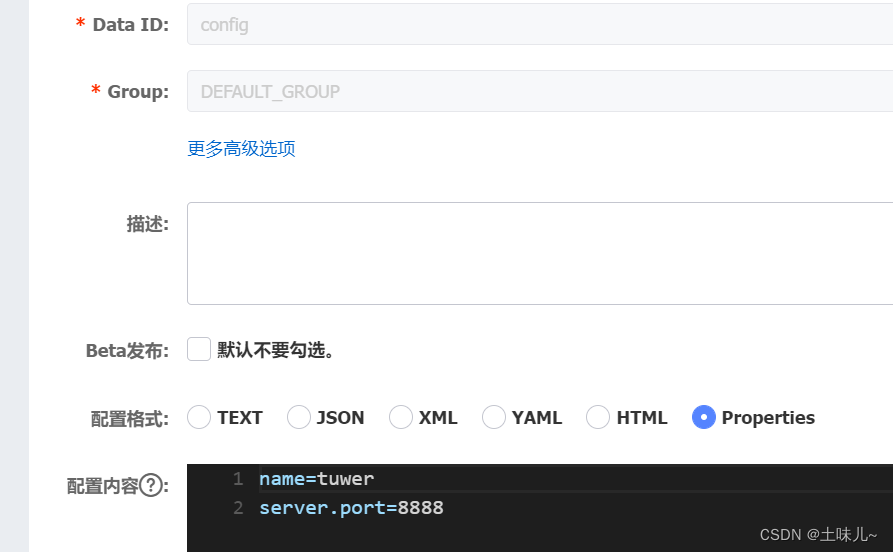Screen dimensions: 893x552
Task: Select the JSON format radio button
Action: [x=298, y=417]
